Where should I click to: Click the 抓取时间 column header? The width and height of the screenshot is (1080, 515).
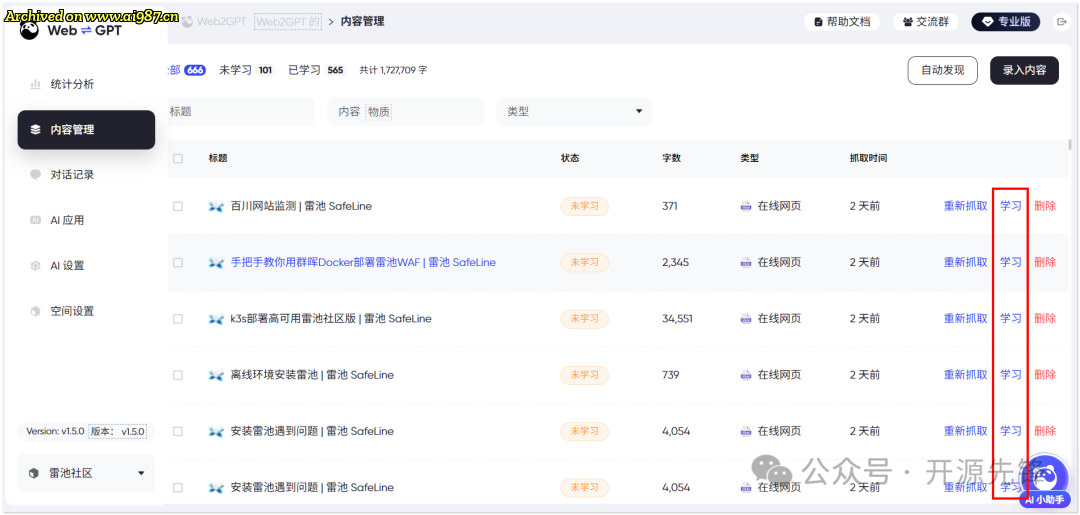[869, 158]
